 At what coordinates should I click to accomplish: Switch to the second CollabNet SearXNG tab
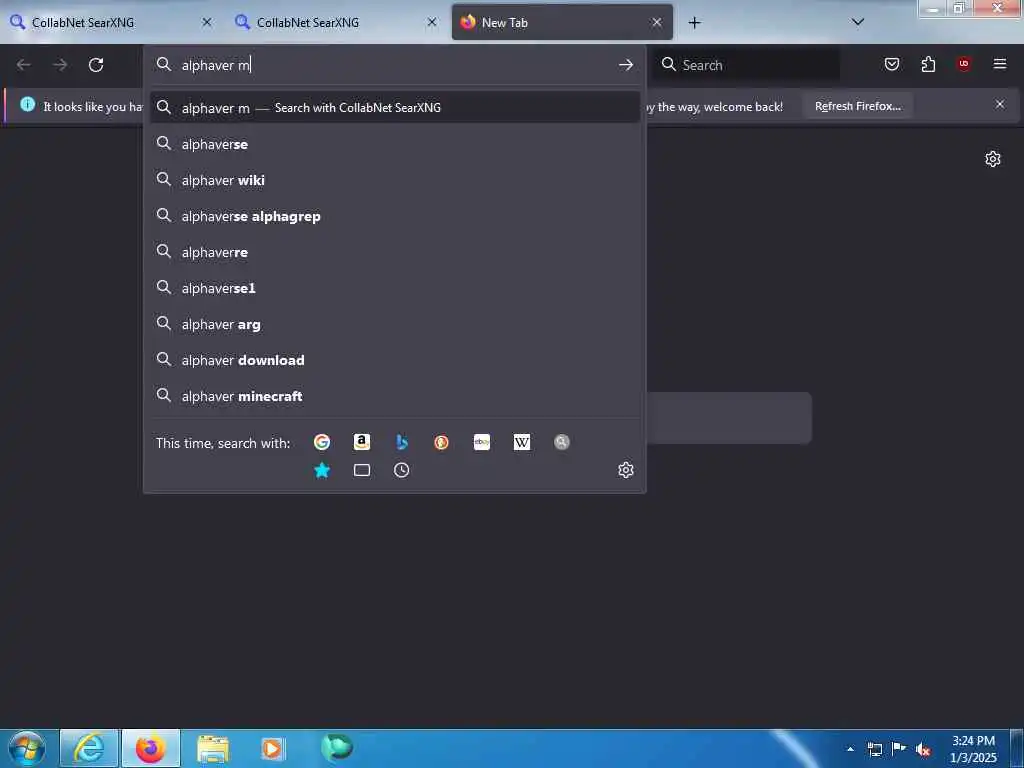(x=336, y=22)
